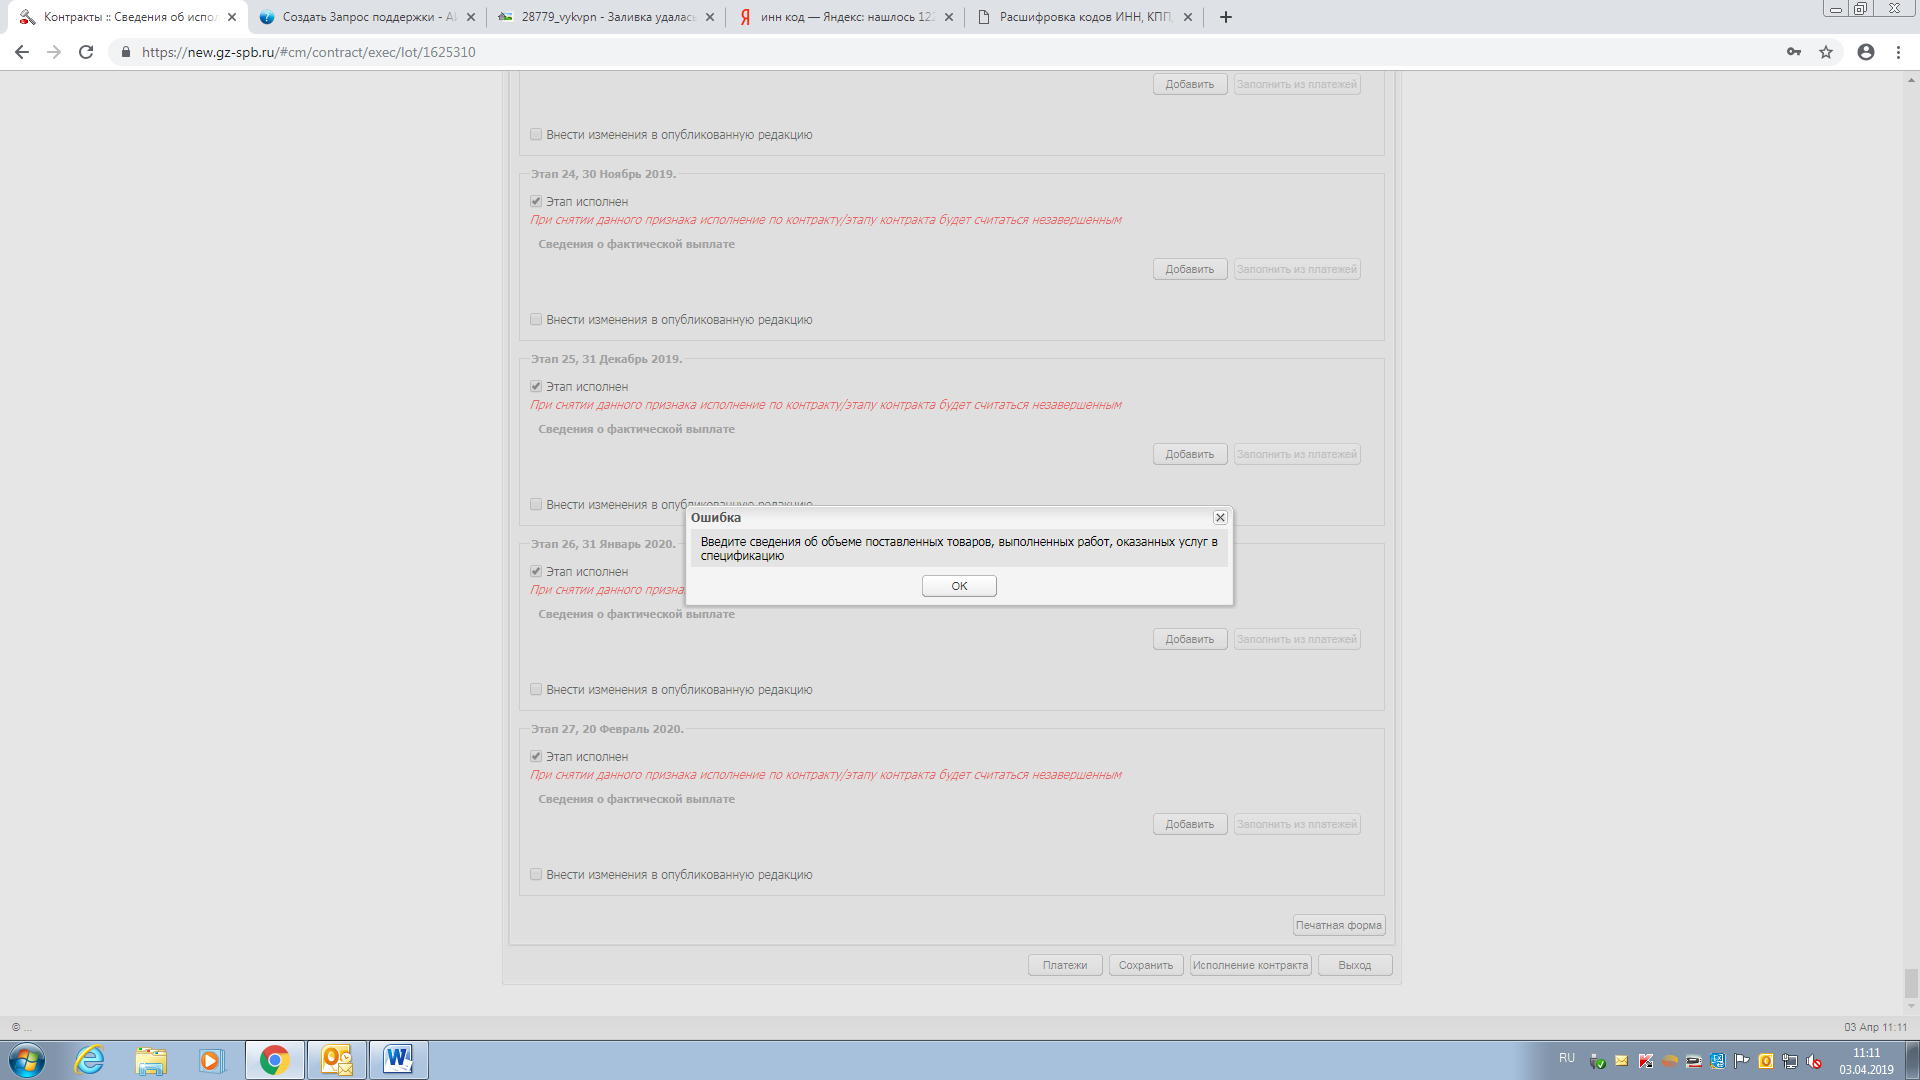The width and height of the screenshot is (1920, 1080).
Task: Uncheck "Этап исполнен" for Этап 24
Action: [536, 201]
